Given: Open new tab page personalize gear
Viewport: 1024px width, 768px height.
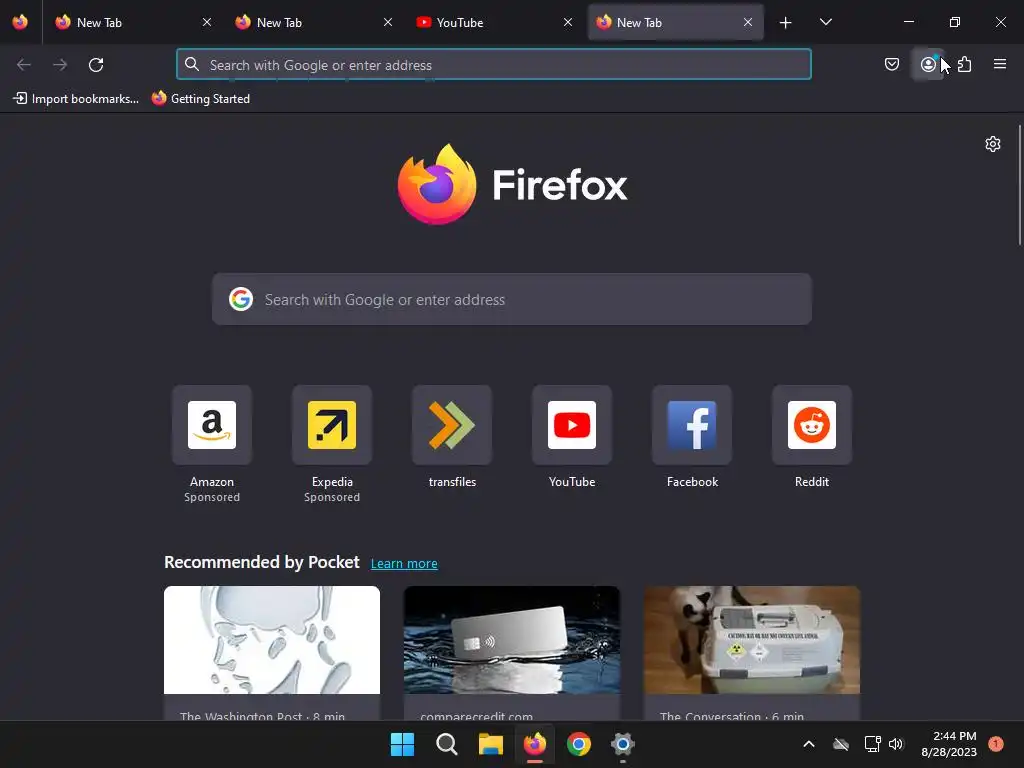Looking at the screenshot, I should 993,144.
